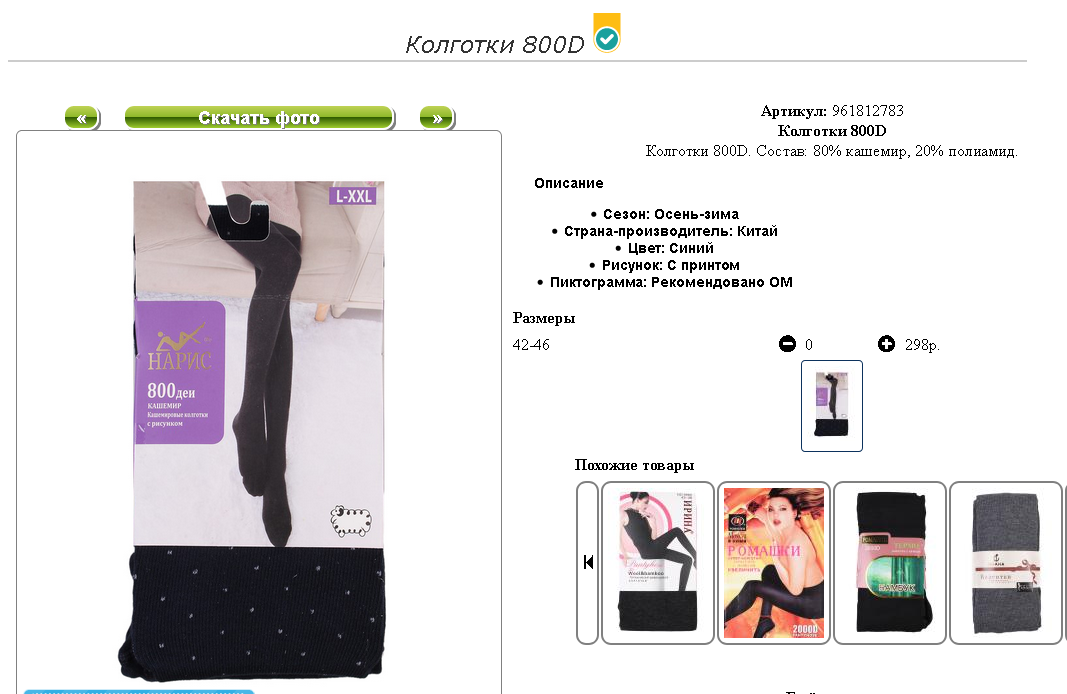The width and height of the screenshot is (1067, 694).
Task: Open the similar product with УИНАЯ packaging
Action: pos(658,563)
